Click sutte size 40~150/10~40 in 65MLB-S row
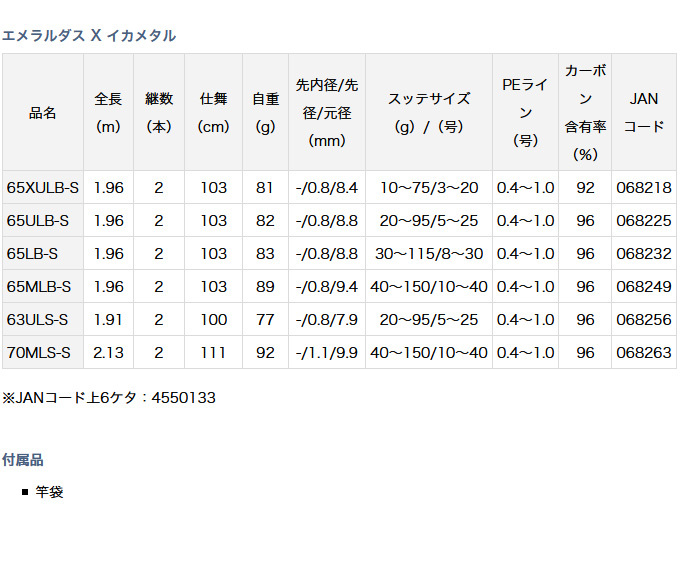The image size is (680, 572). click(429, 287)
